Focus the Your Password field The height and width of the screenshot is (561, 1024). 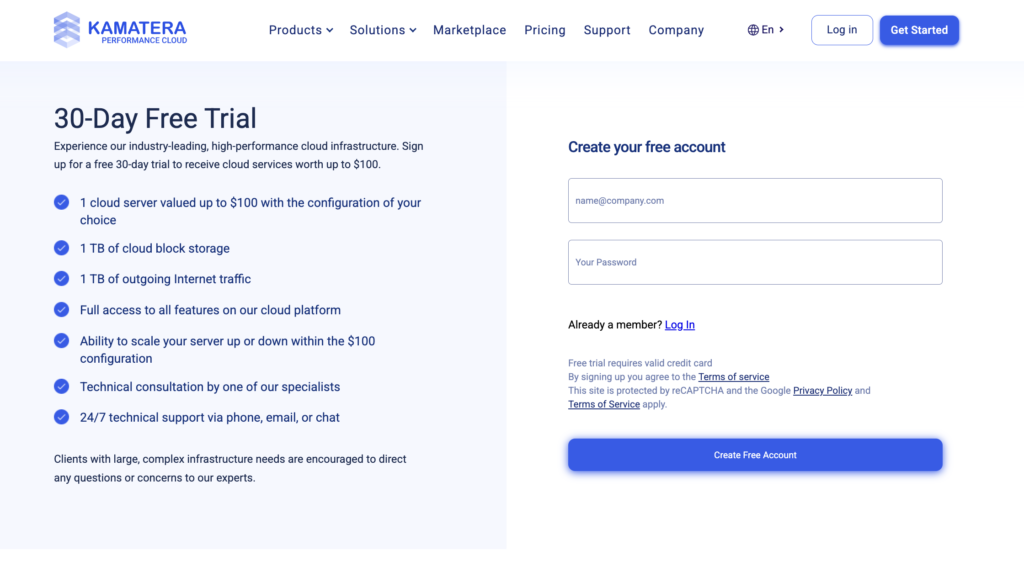(x=755, y=262)
